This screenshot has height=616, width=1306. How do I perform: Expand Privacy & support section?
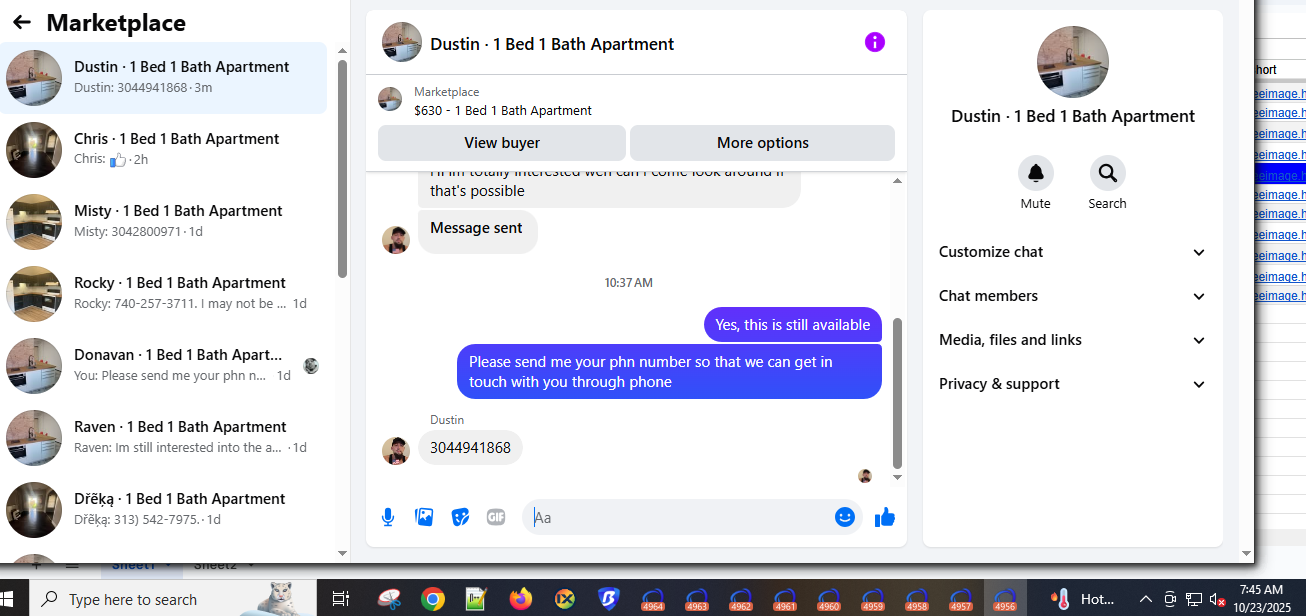click(x=1073, y=384)
